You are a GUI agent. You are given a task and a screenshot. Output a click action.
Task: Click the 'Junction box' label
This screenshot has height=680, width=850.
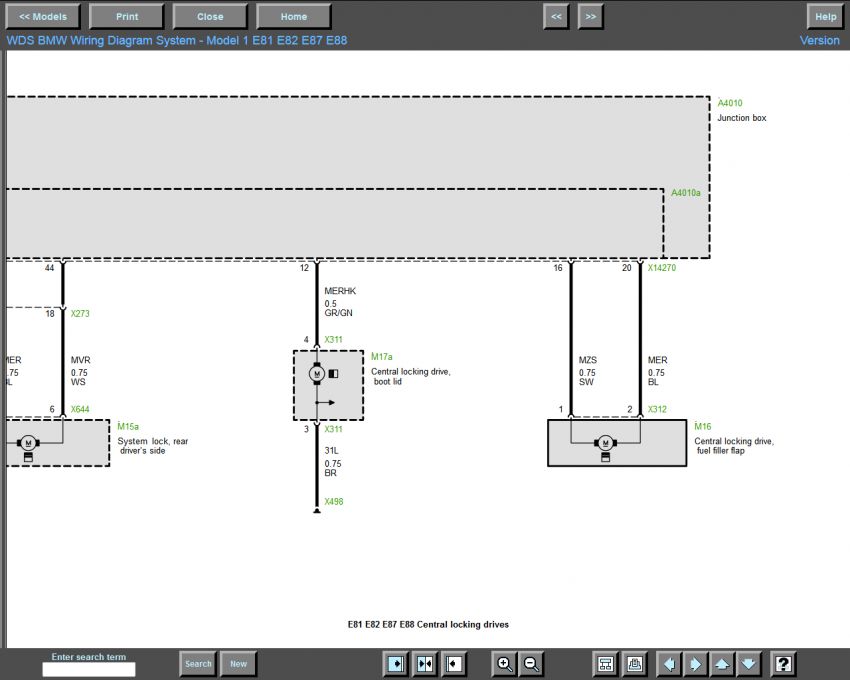pos(742,118)
